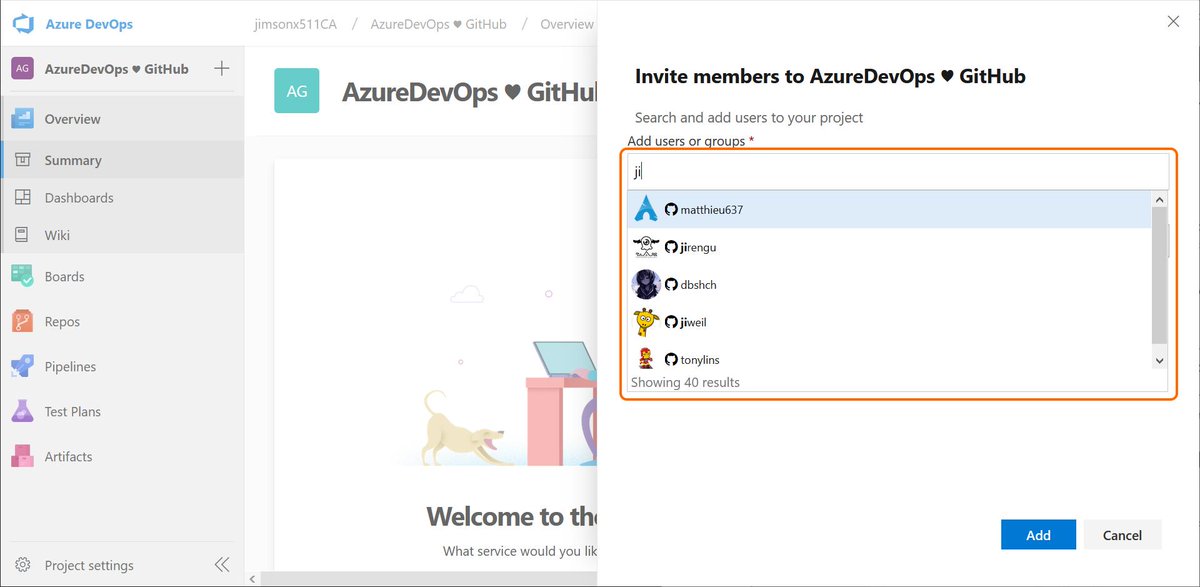Choose the tonylins username result
The height and width of the screenshot is (587, 1200).
click(700, 360)
